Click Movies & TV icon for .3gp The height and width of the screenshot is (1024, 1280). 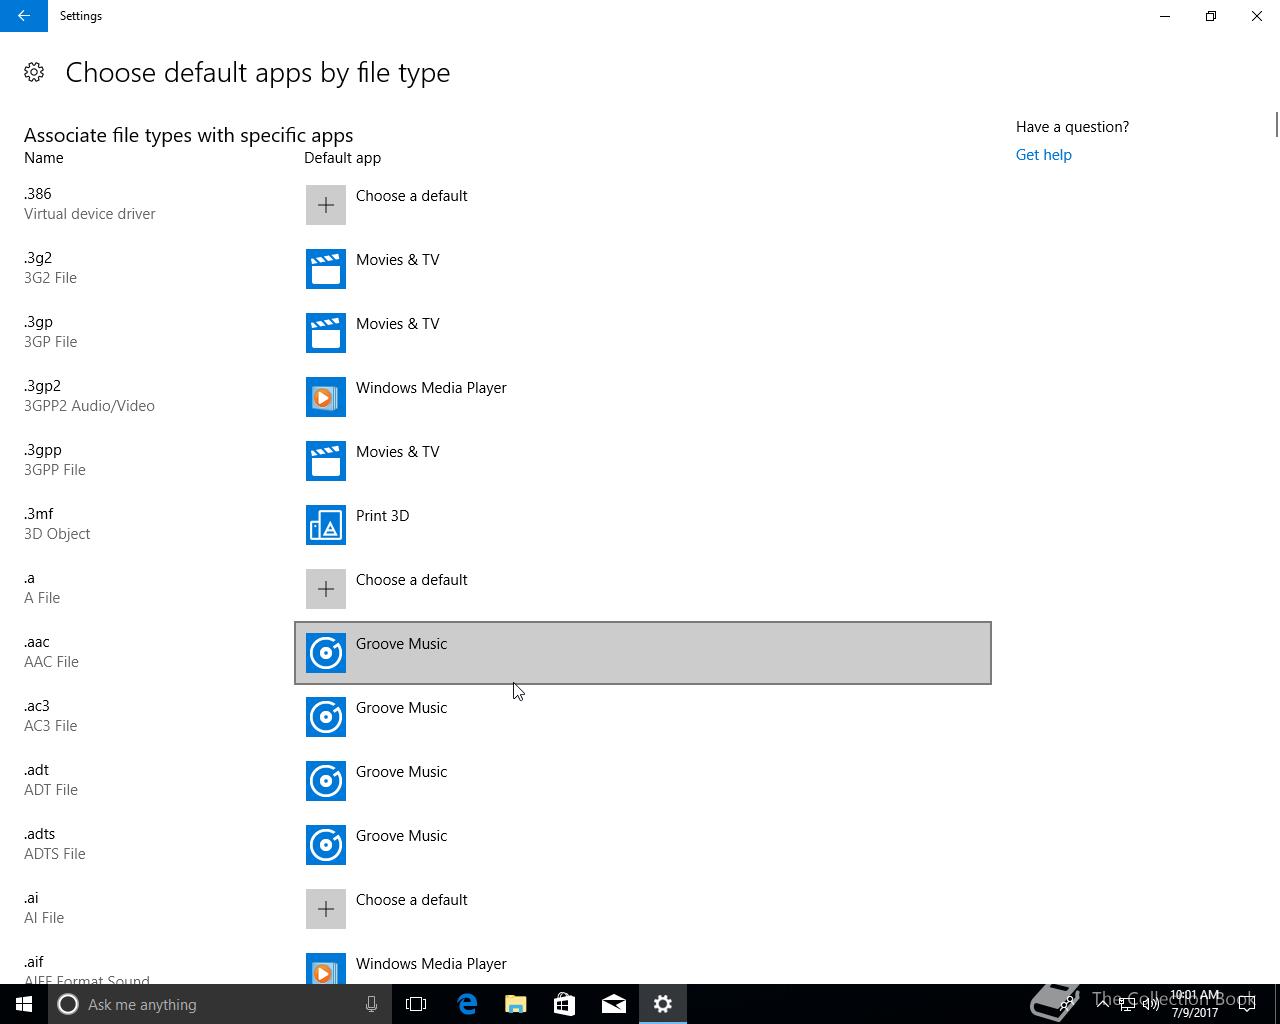(326, 333)
